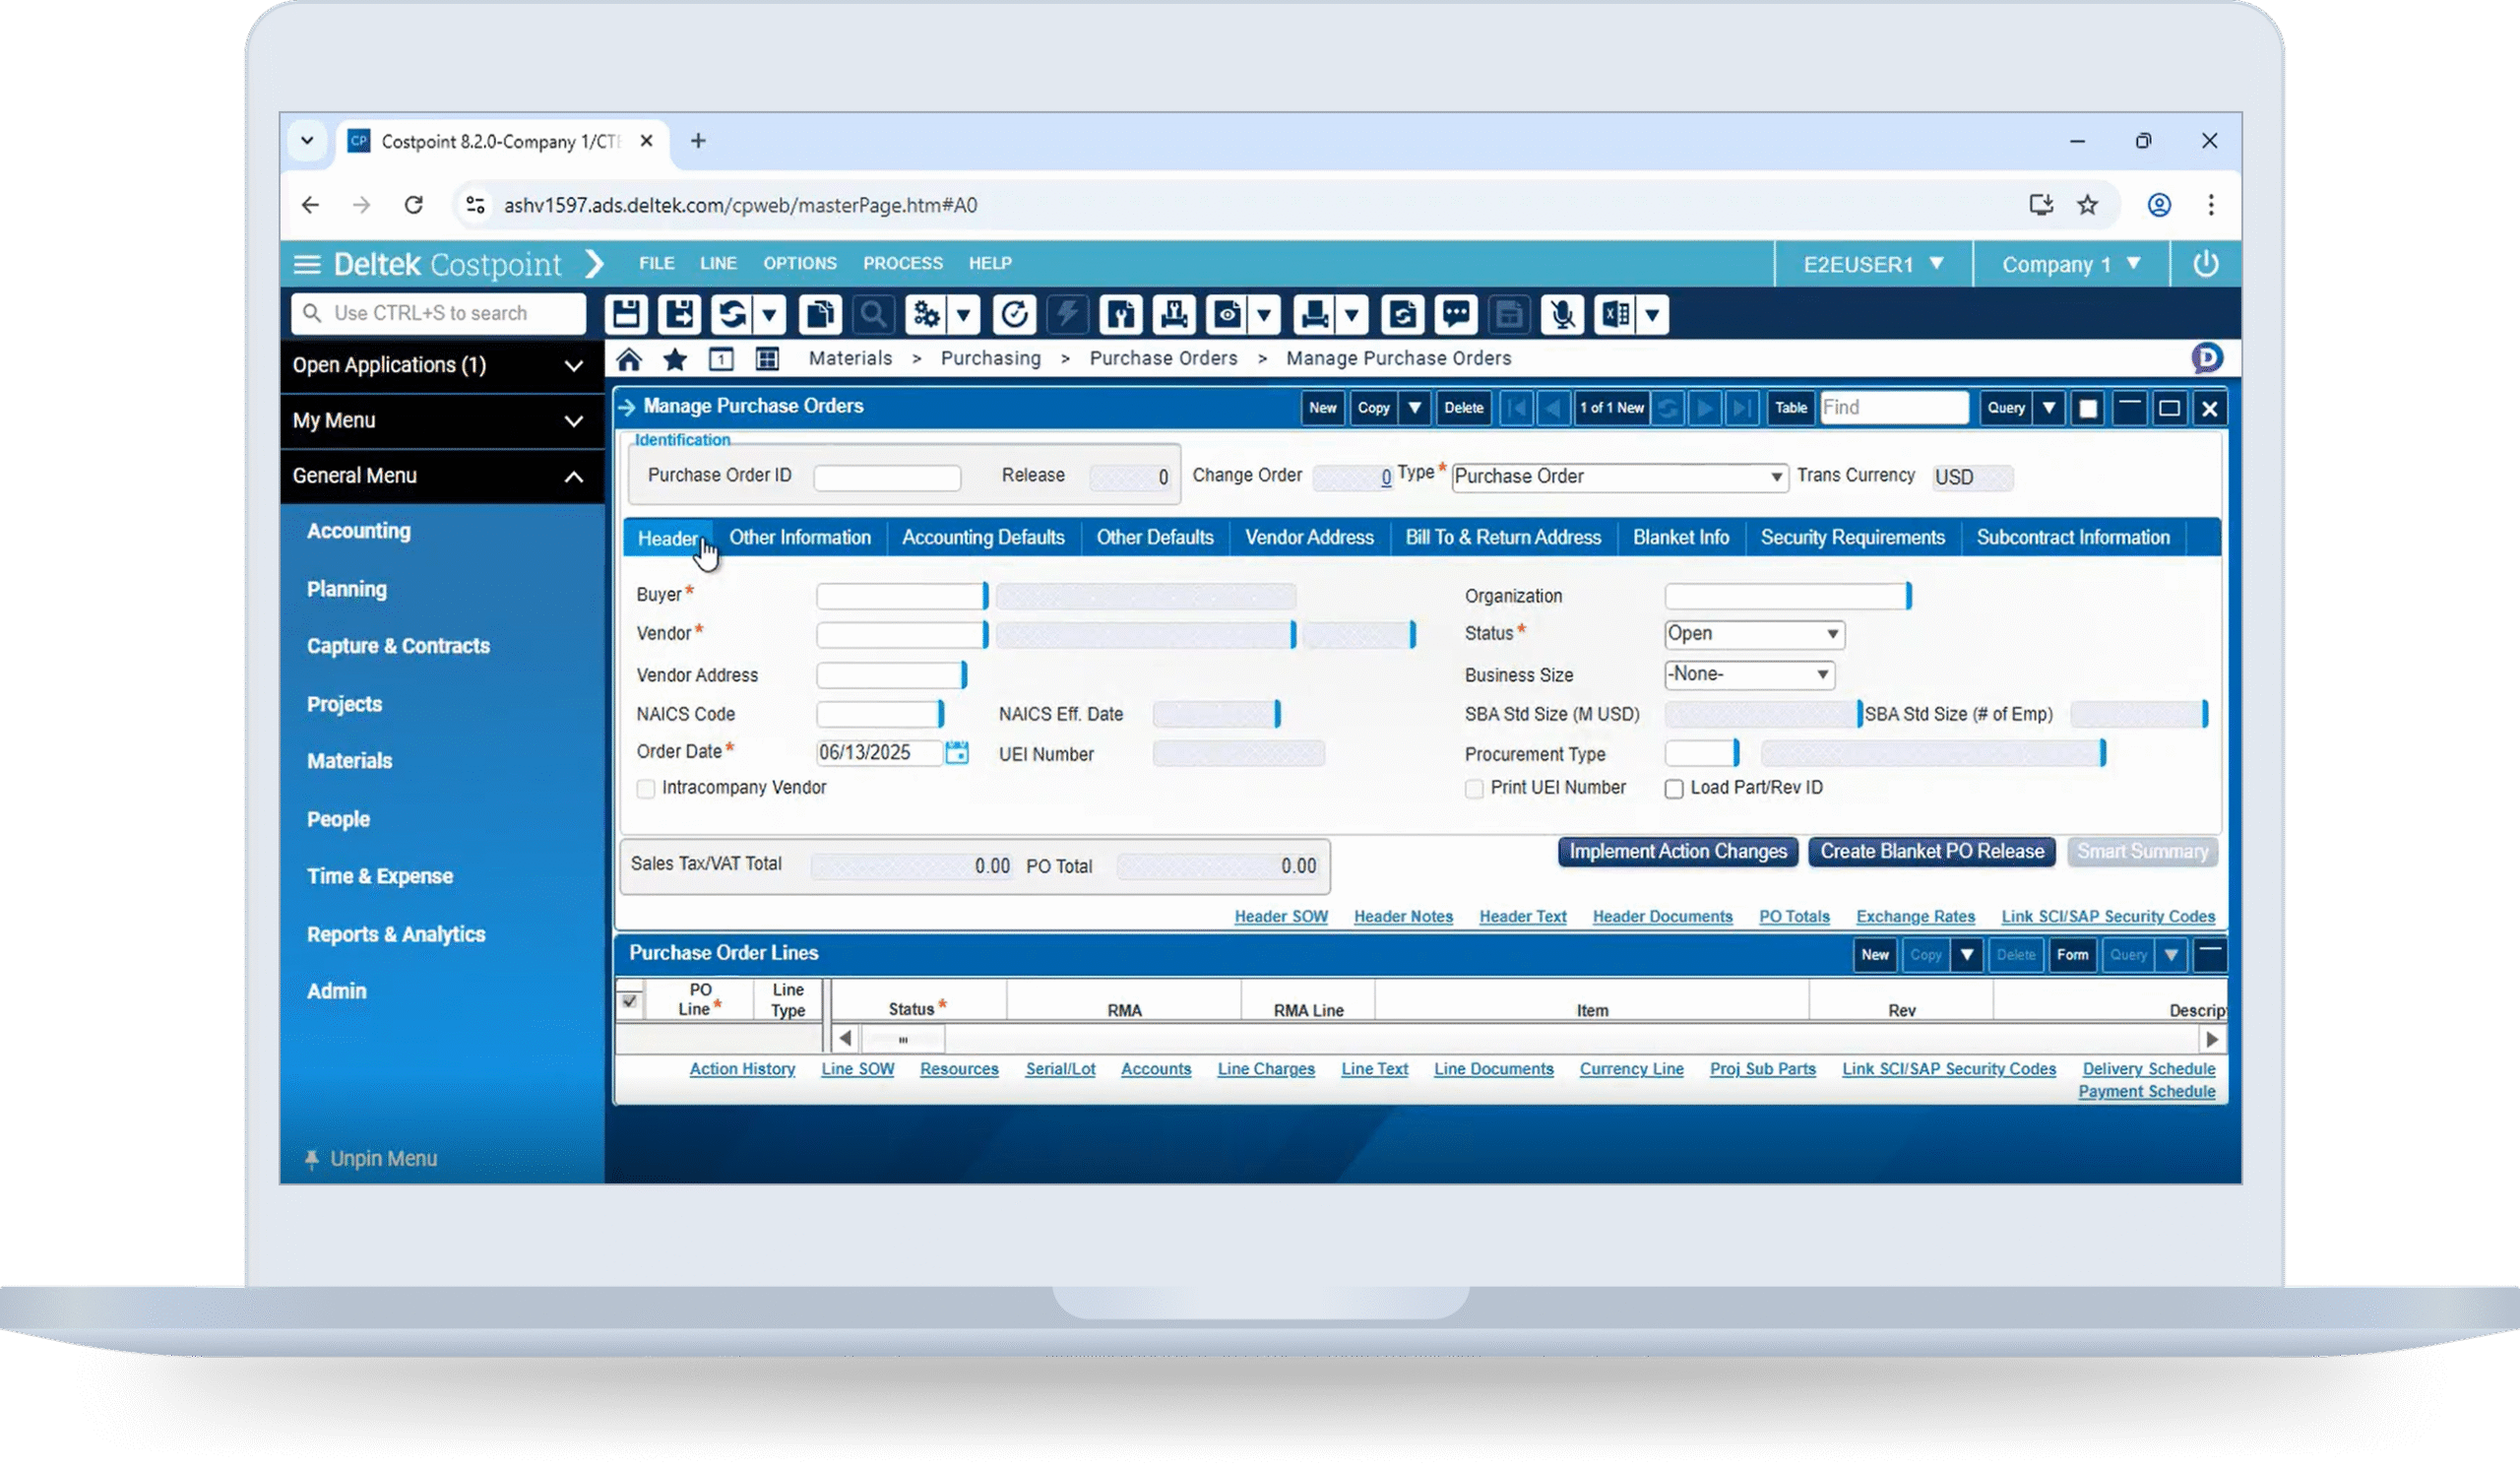Click the Home icon in breadcrumb bar
Image resolution: width=2520 pixels, height=1469 pixels.
(x=629, y=359)
